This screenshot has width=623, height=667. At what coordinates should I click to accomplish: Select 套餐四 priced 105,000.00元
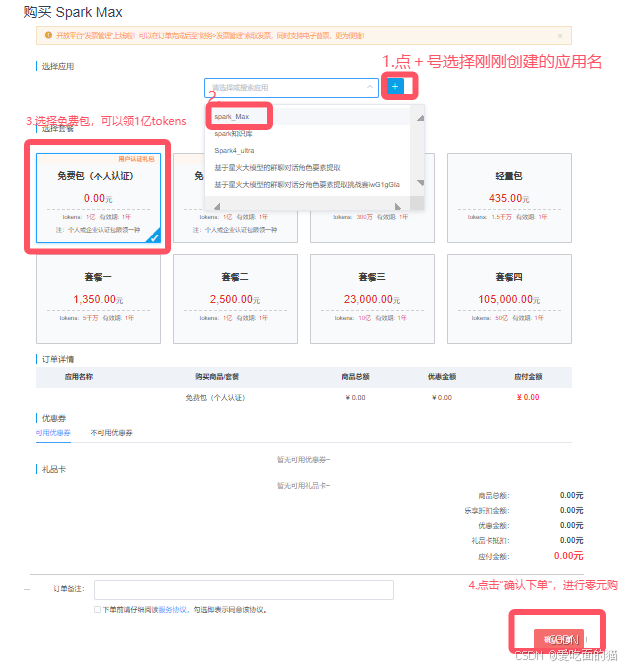click(x=509, y=299)
